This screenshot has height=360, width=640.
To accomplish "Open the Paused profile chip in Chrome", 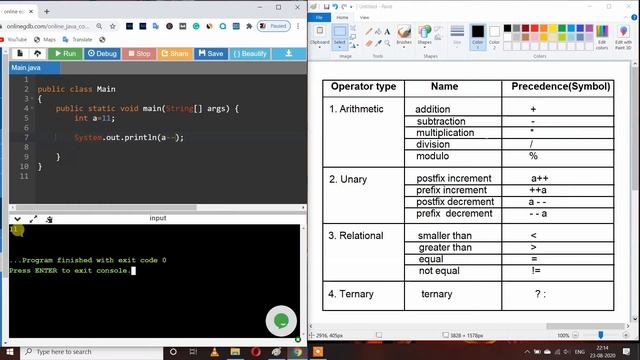I will click(x=274, y=26).
